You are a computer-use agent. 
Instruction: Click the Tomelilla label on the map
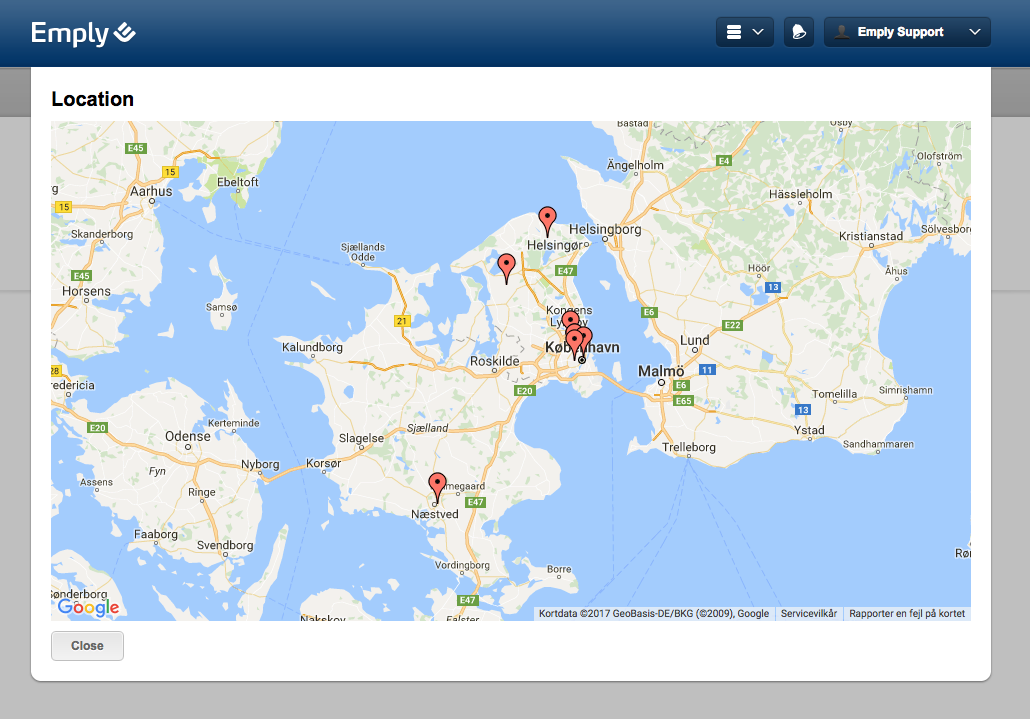834,394
